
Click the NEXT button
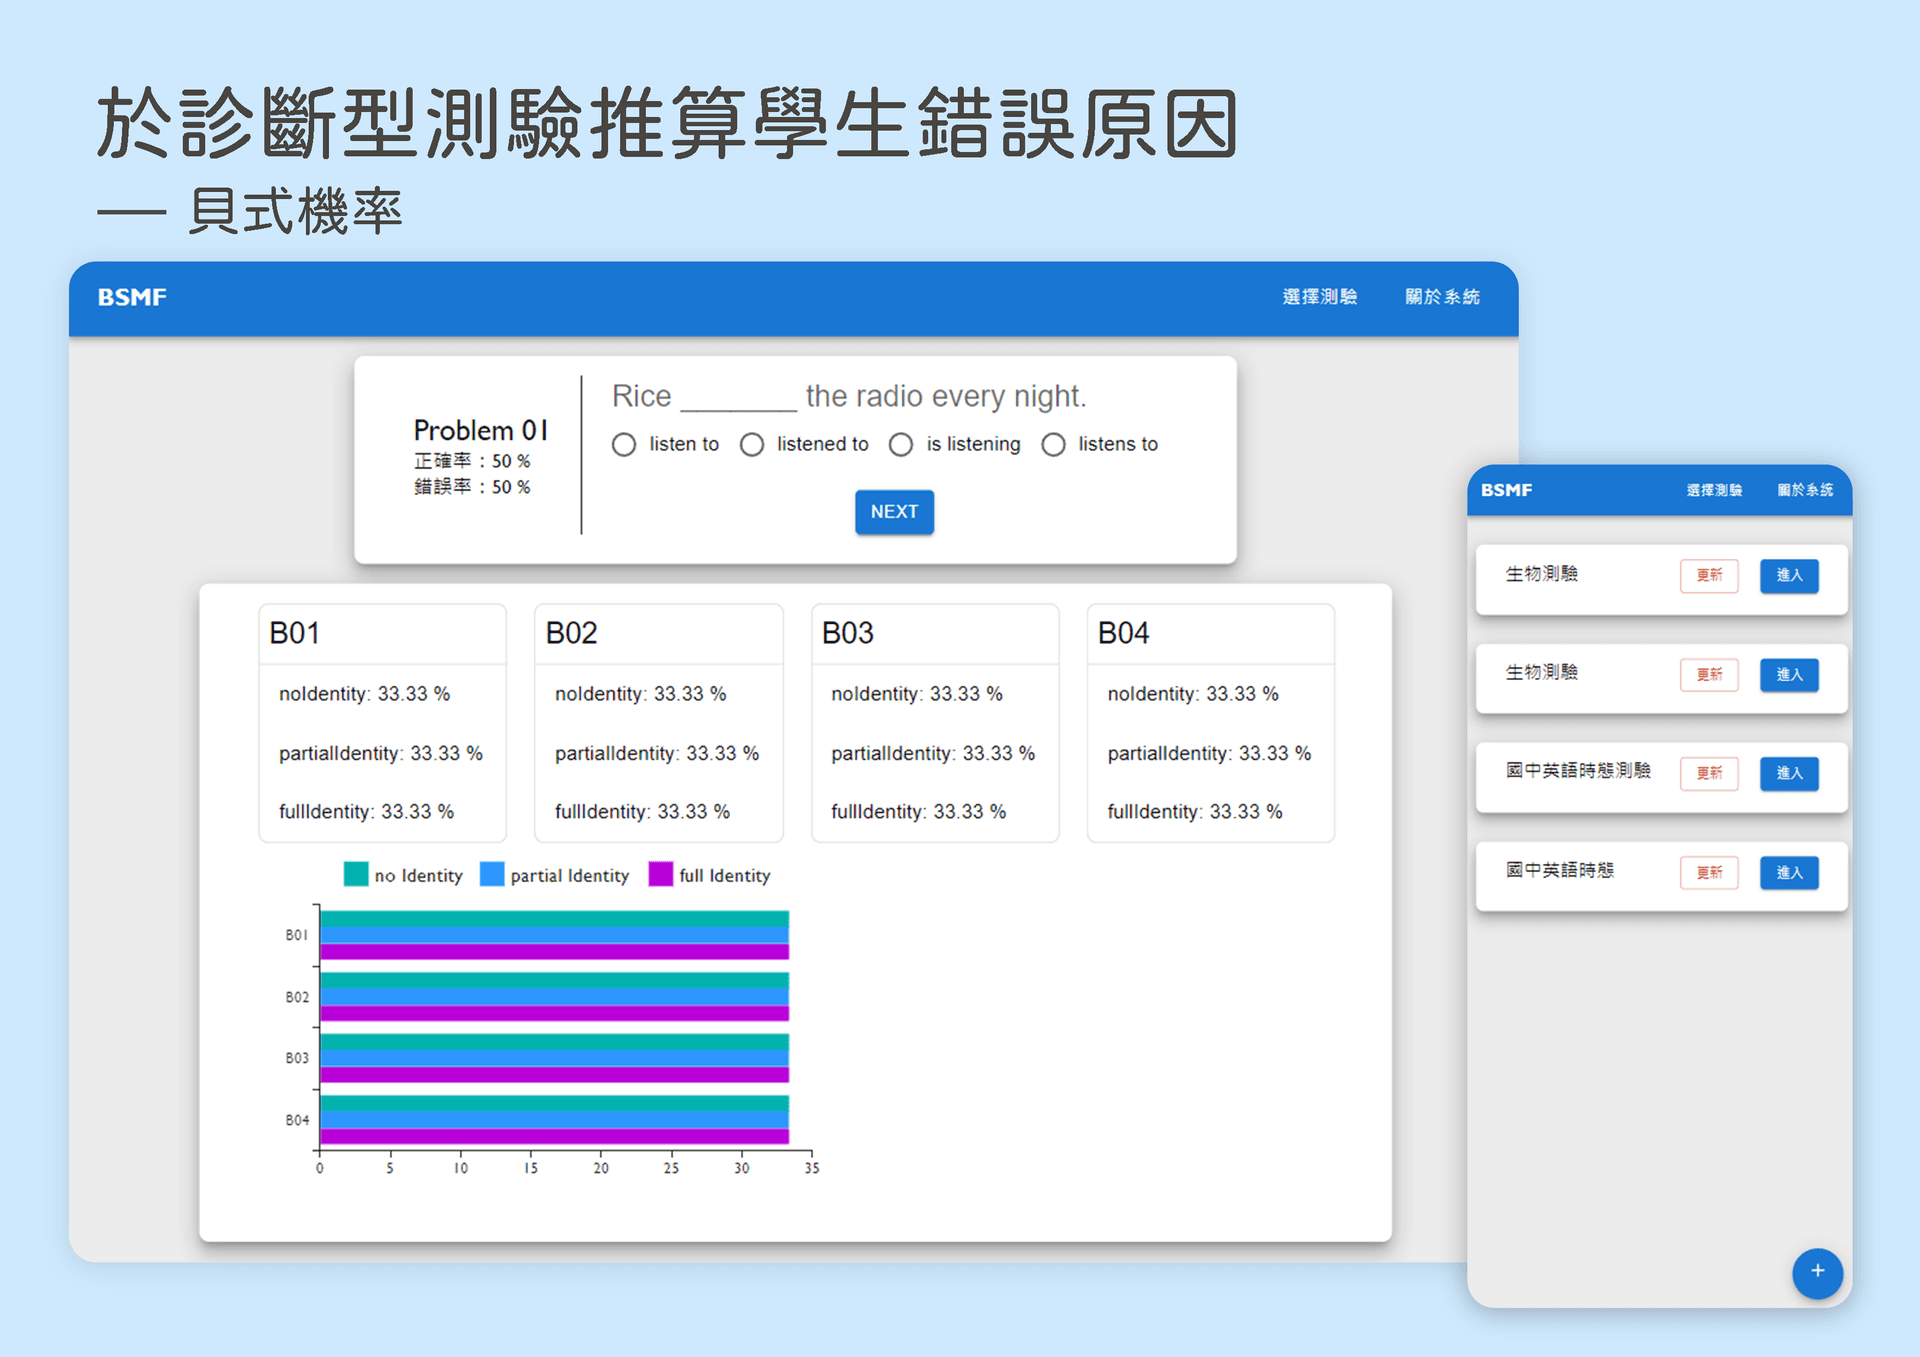point(894,512)
